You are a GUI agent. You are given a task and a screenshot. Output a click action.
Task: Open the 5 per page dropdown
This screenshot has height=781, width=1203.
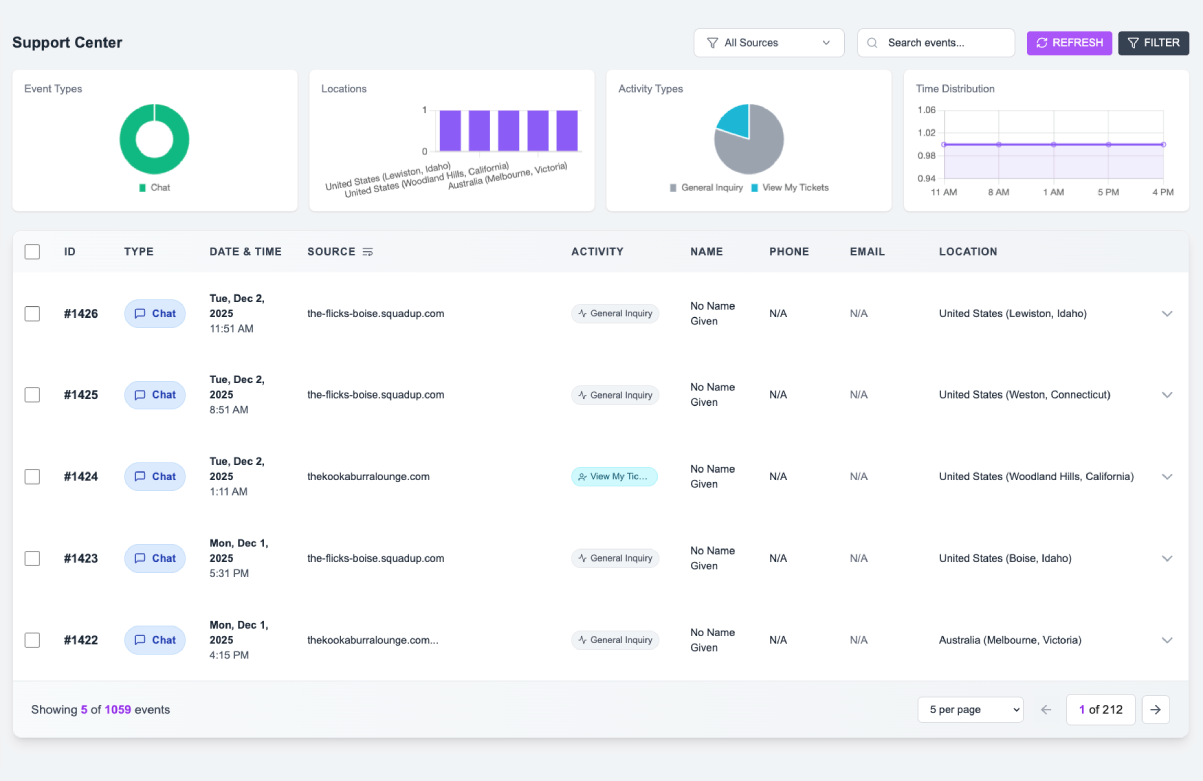coord(970,709)
